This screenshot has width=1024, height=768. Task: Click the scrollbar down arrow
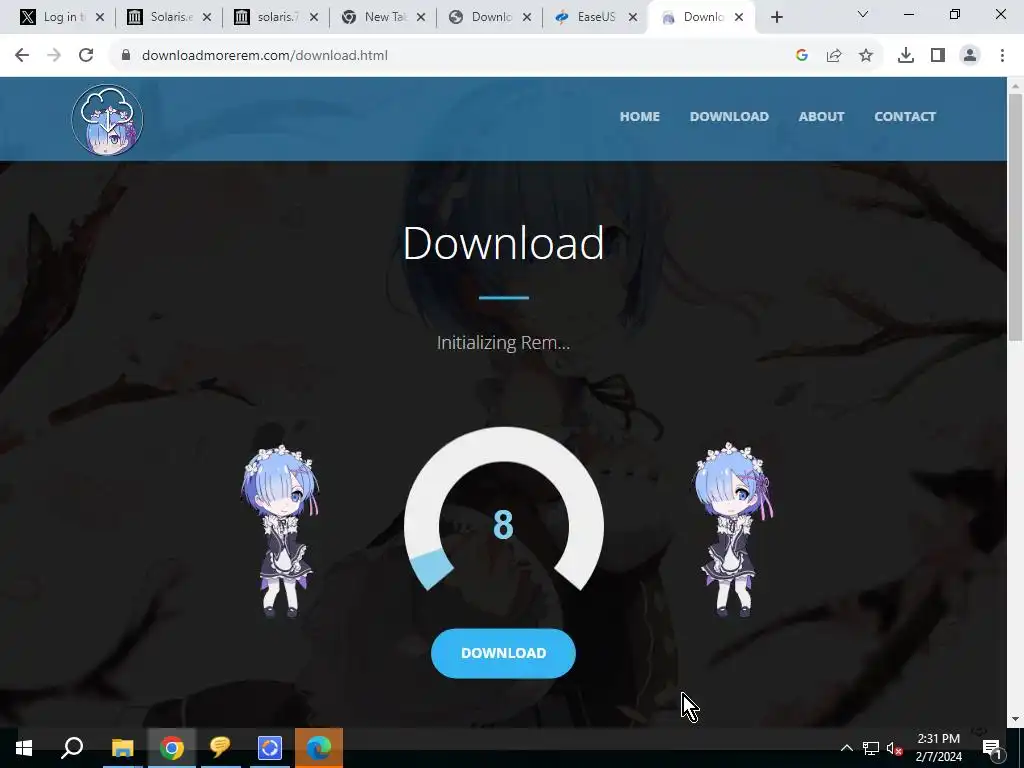[1015, 719]
